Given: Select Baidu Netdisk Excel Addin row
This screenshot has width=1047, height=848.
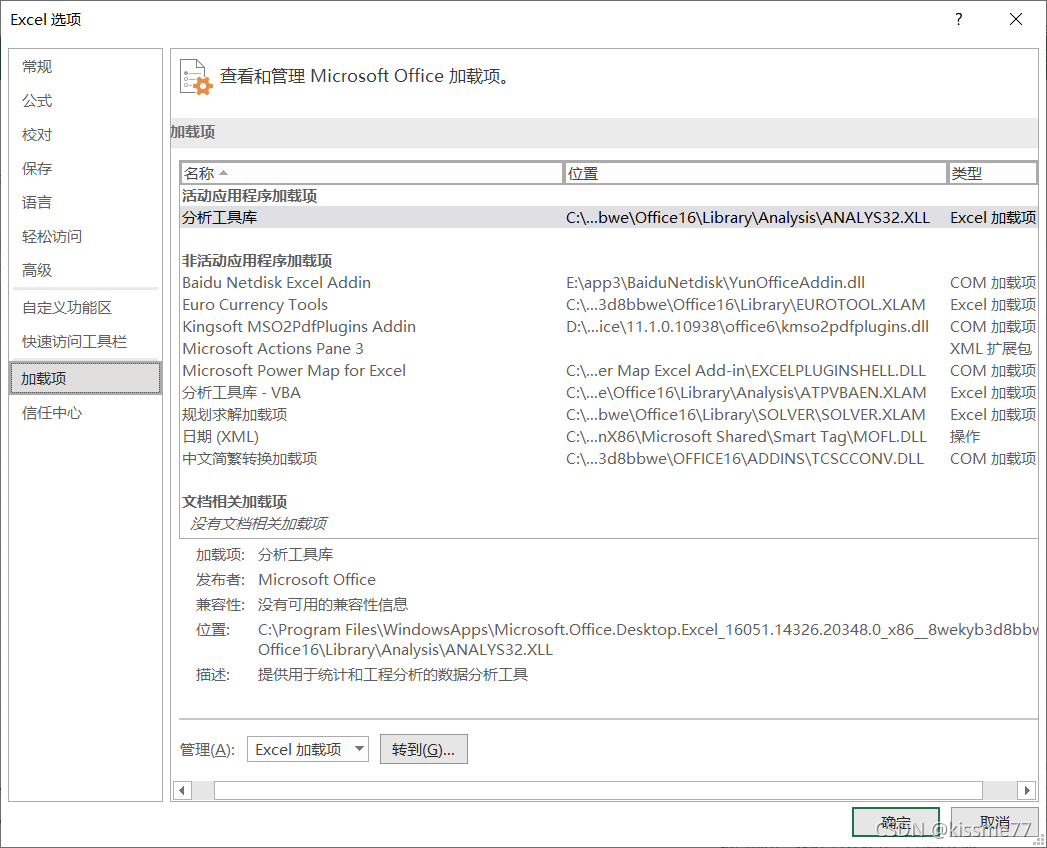Looking at the screenshot, I should pos(608,282).
